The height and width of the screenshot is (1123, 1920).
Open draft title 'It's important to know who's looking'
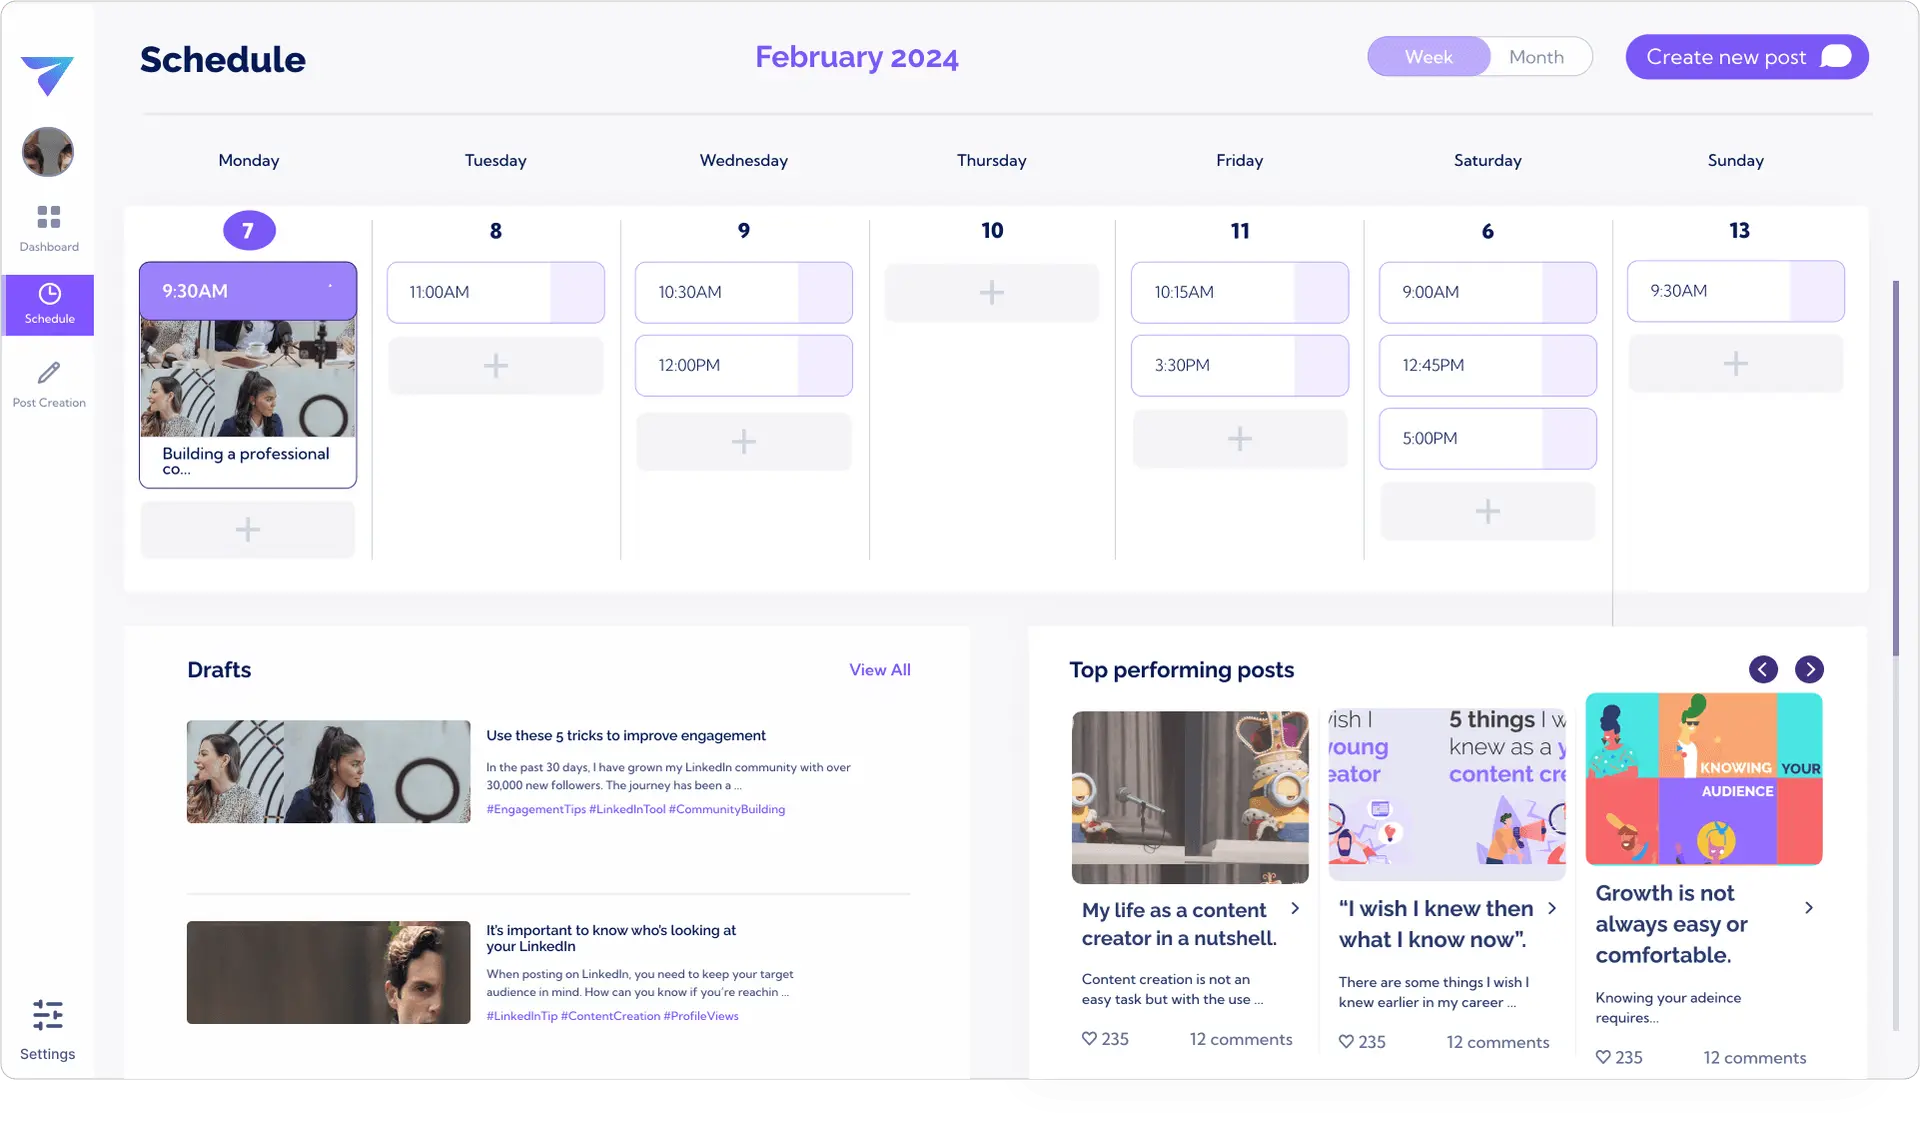point(611,938)
